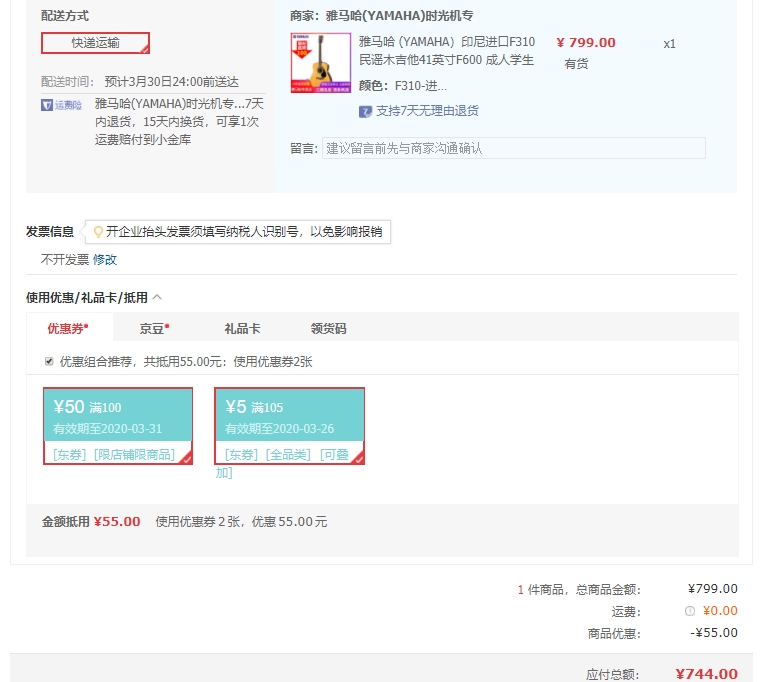Collapse the 使用优惠/礼品卡/抵用 section
The width and height of the screenshot is (762, 682).
(x=157, y=297)
